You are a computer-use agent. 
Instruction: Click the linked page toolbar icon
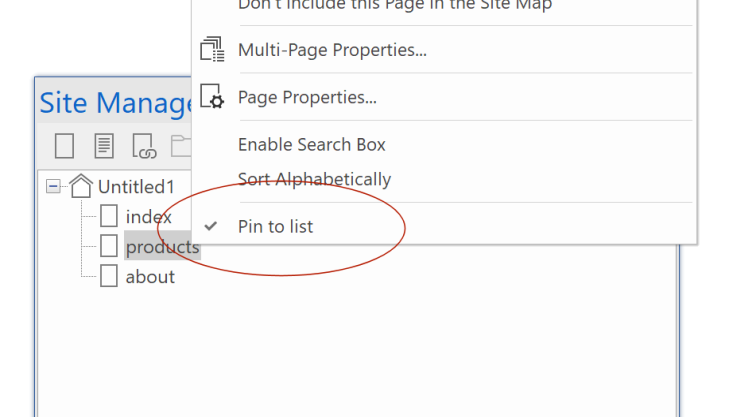[142, 147]
